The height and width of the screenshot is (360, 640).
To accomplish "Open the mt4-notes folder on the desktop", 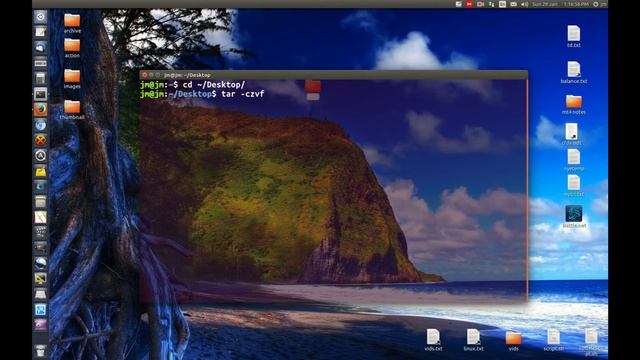I will 573,104.
